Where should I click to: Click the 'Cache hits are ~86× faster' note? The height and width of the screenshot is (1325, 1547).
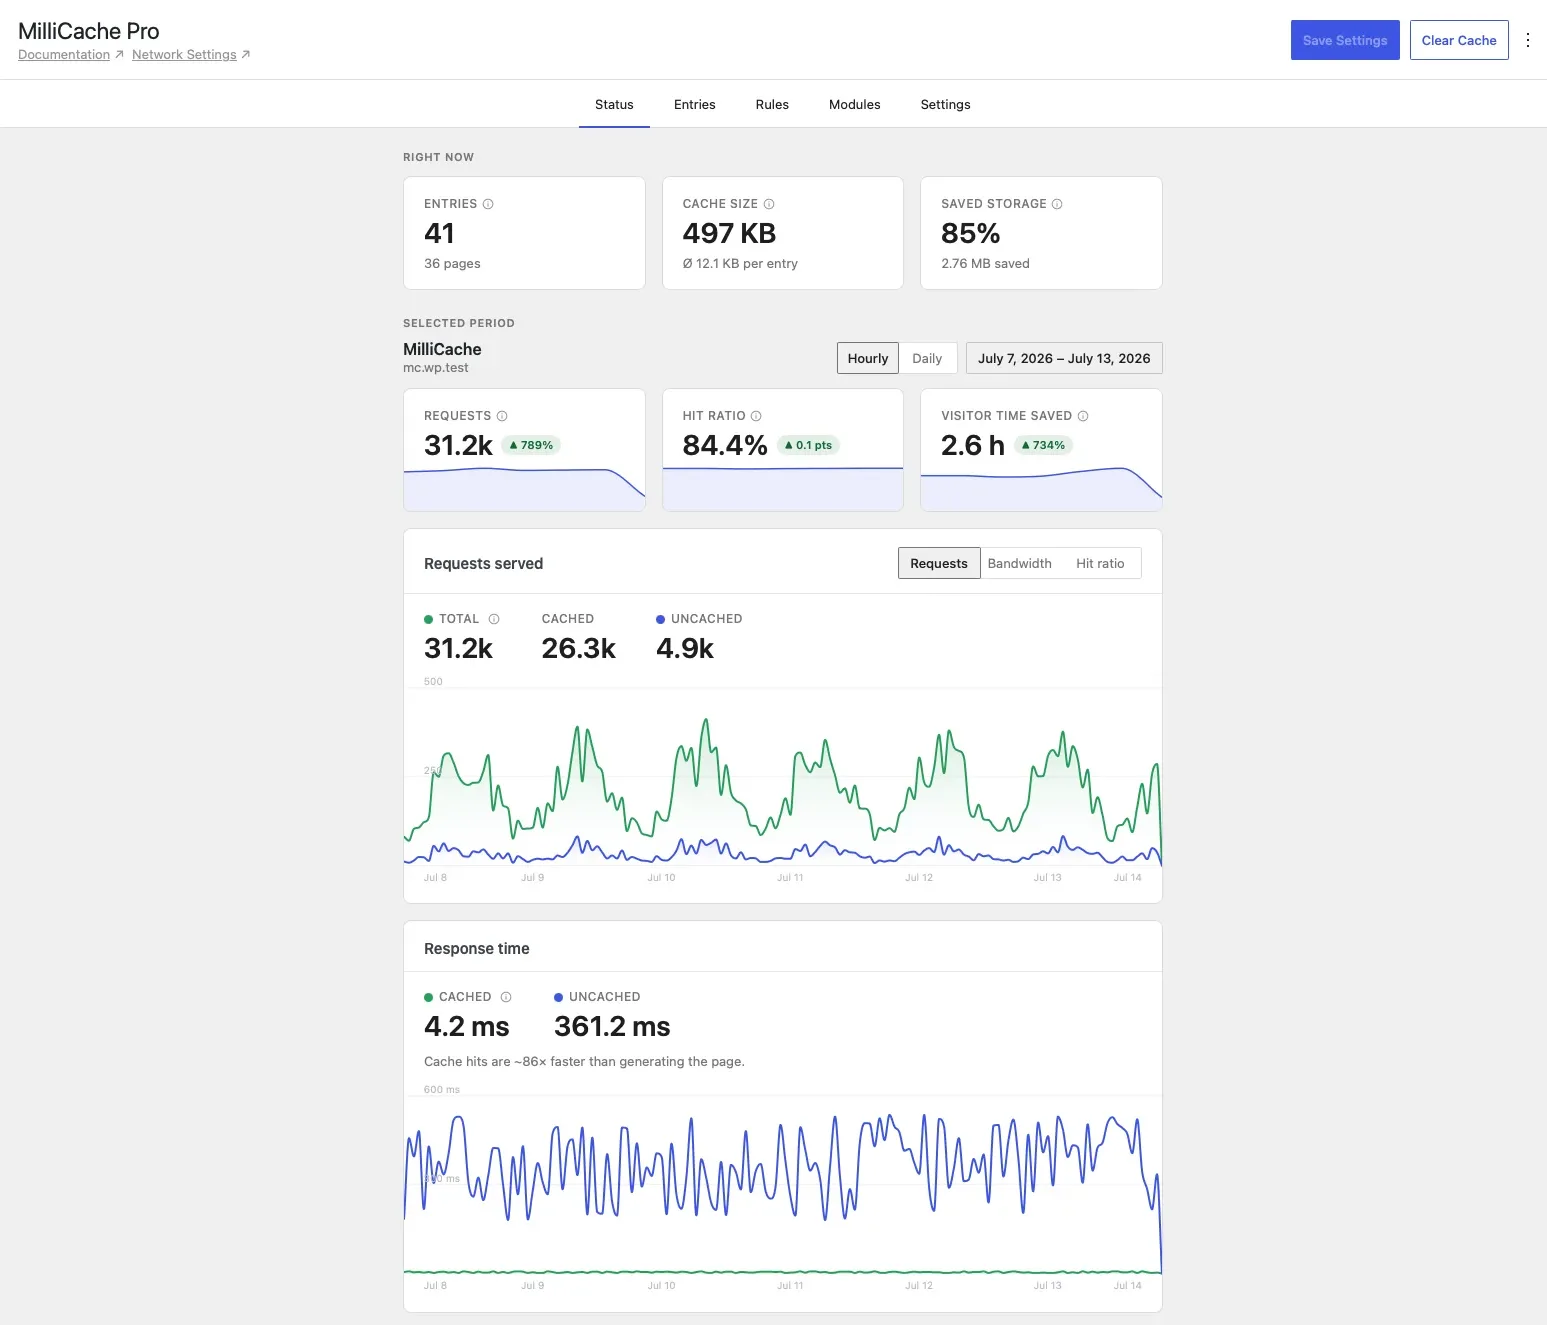coord(584,1061)
